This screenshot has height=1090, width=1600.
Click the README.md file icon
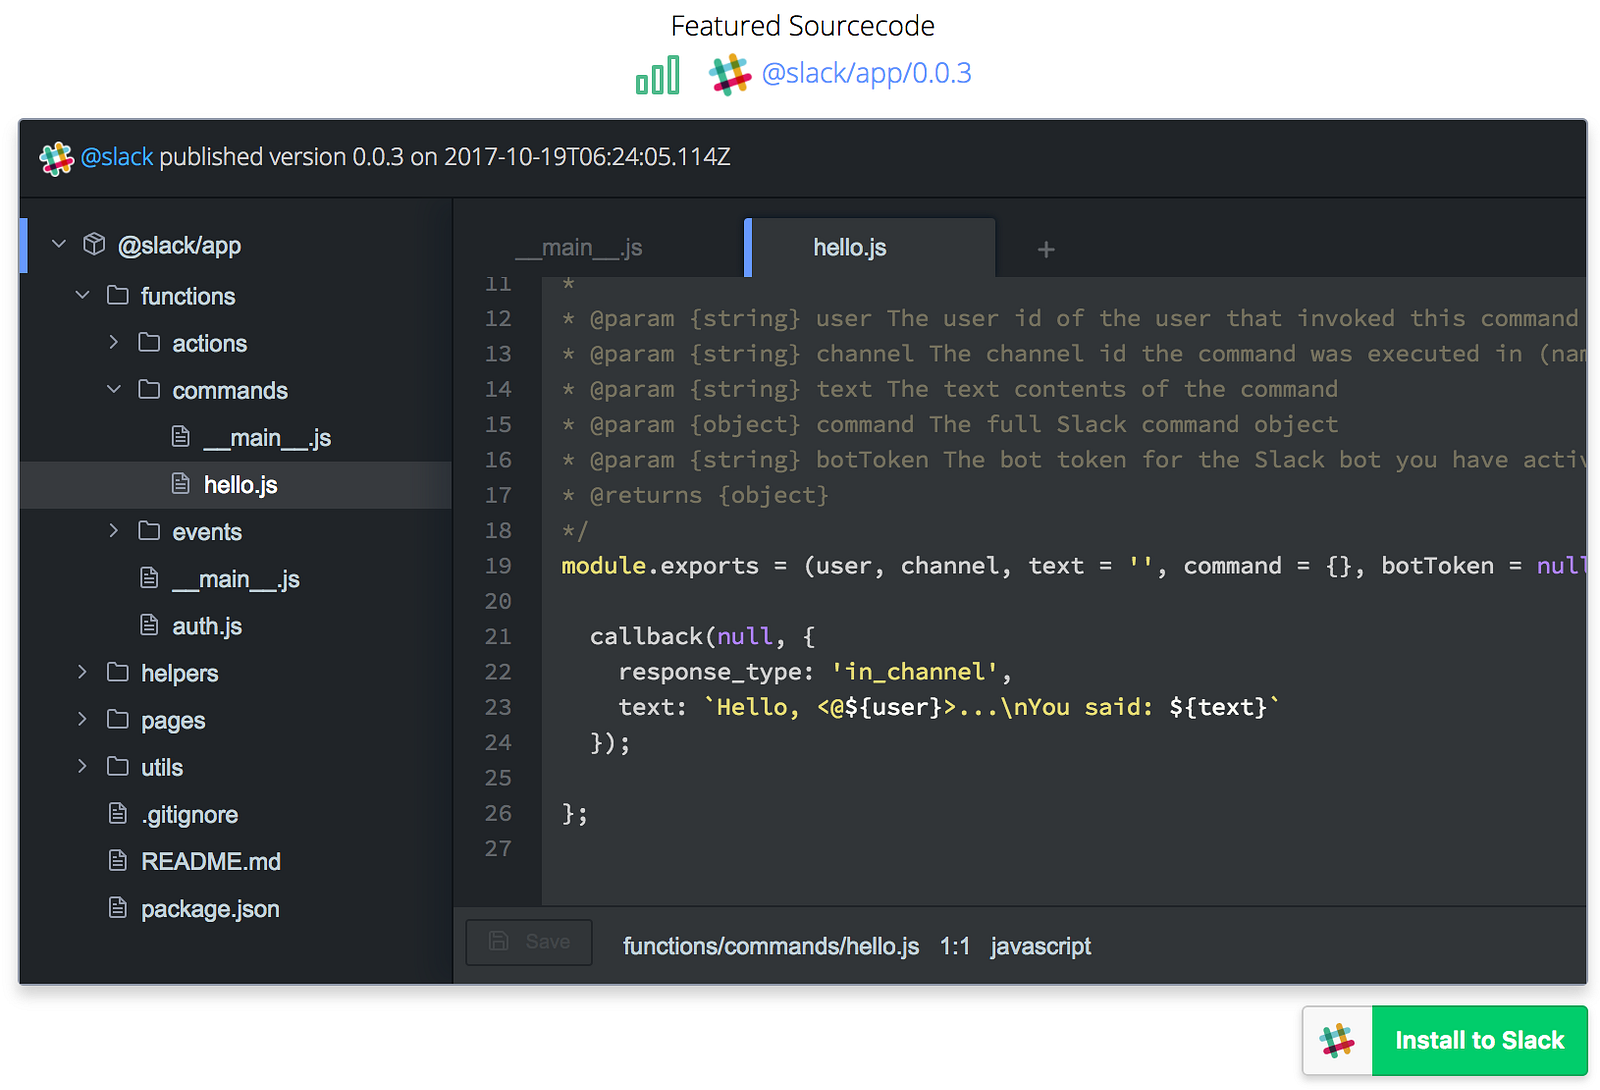coord(118,860)
